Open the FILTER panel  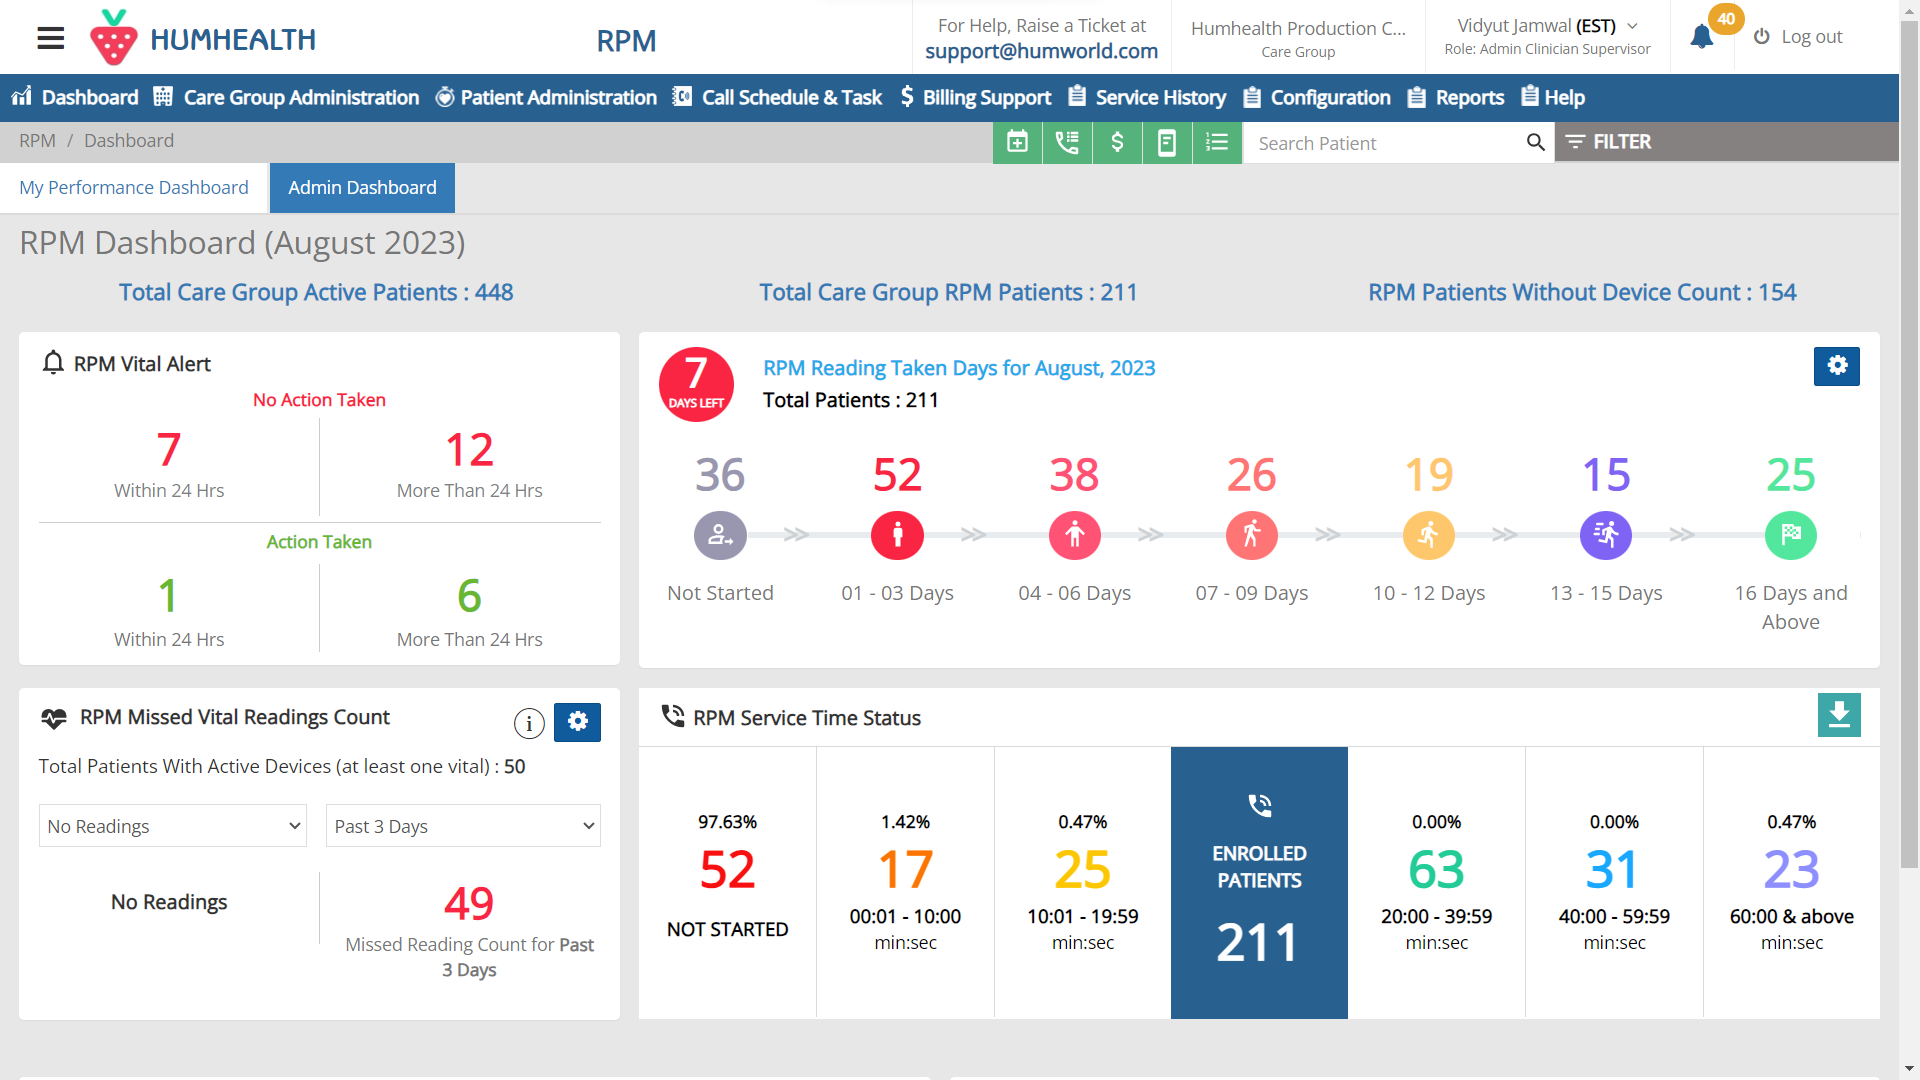(1609, 142)
